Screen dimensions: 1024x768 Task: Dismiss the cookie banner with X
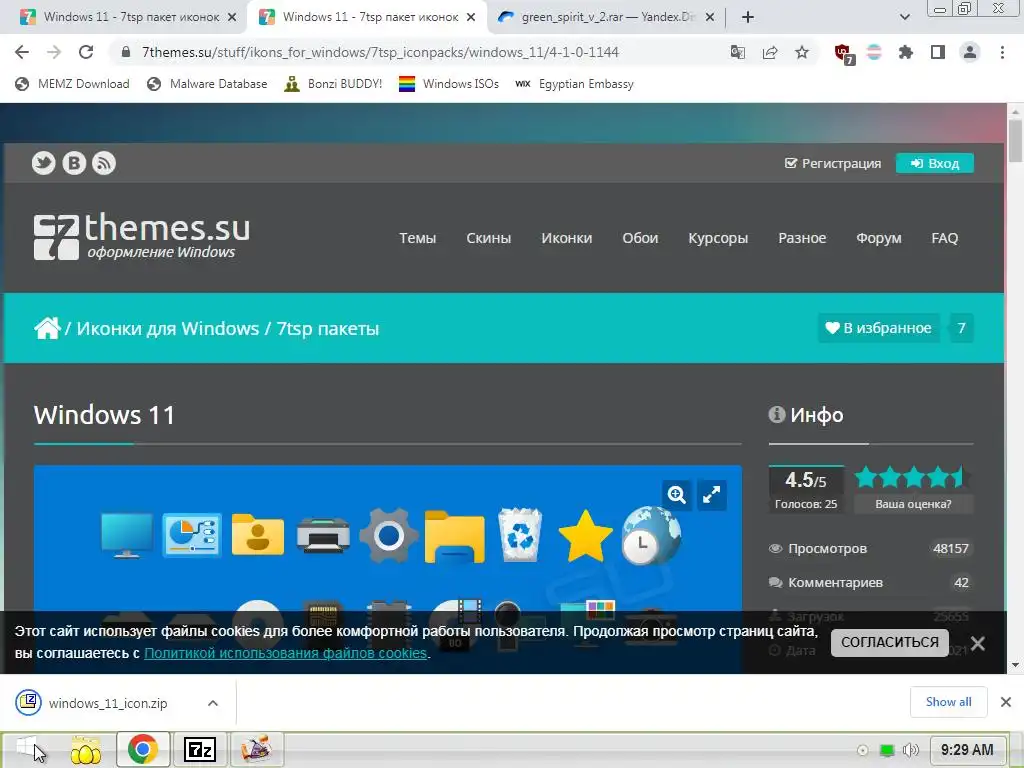click(x=978, y=643)
